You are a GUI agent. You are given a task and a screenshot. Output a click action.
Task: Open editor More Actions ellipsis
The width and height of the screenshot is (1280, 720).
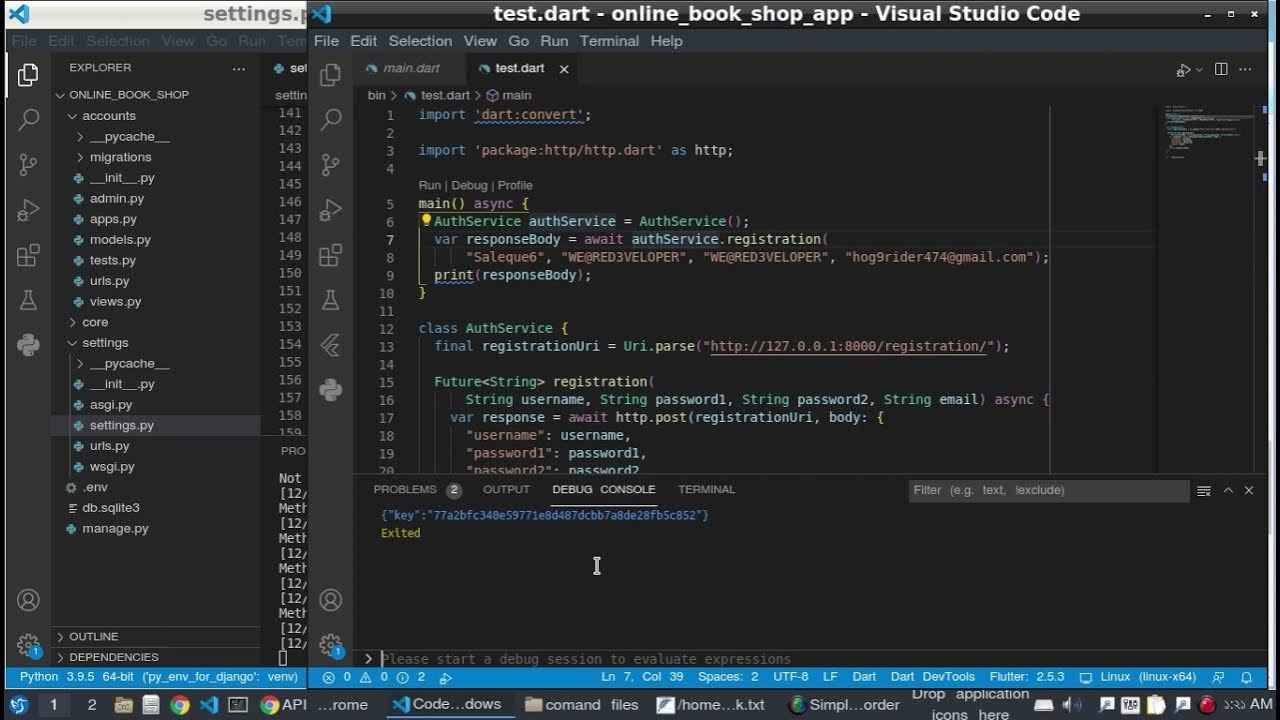coord(1246,69)
